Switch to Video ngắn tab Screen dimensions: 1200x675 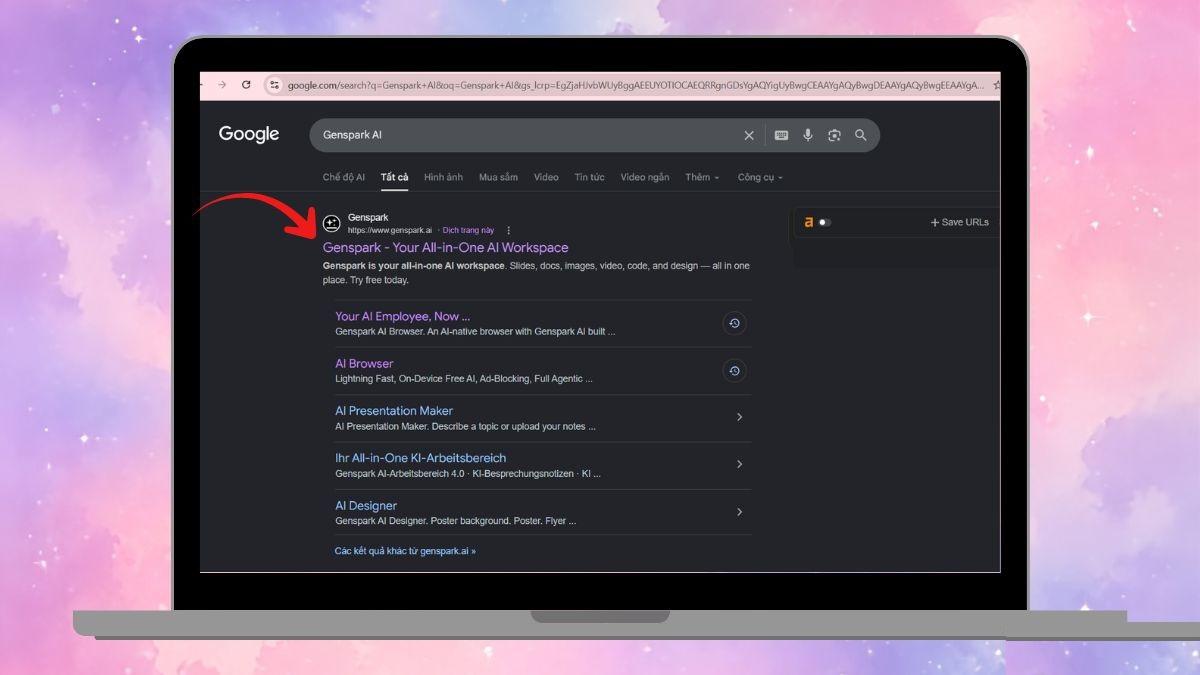[x=645, y=177]
